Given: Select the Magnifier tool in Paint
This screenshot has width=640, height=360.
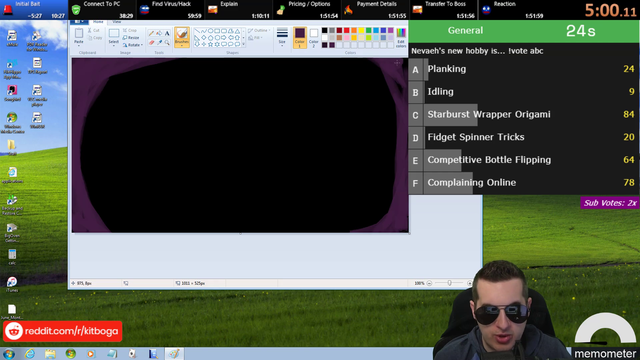Looking at the screenshot, I should 167,42.
